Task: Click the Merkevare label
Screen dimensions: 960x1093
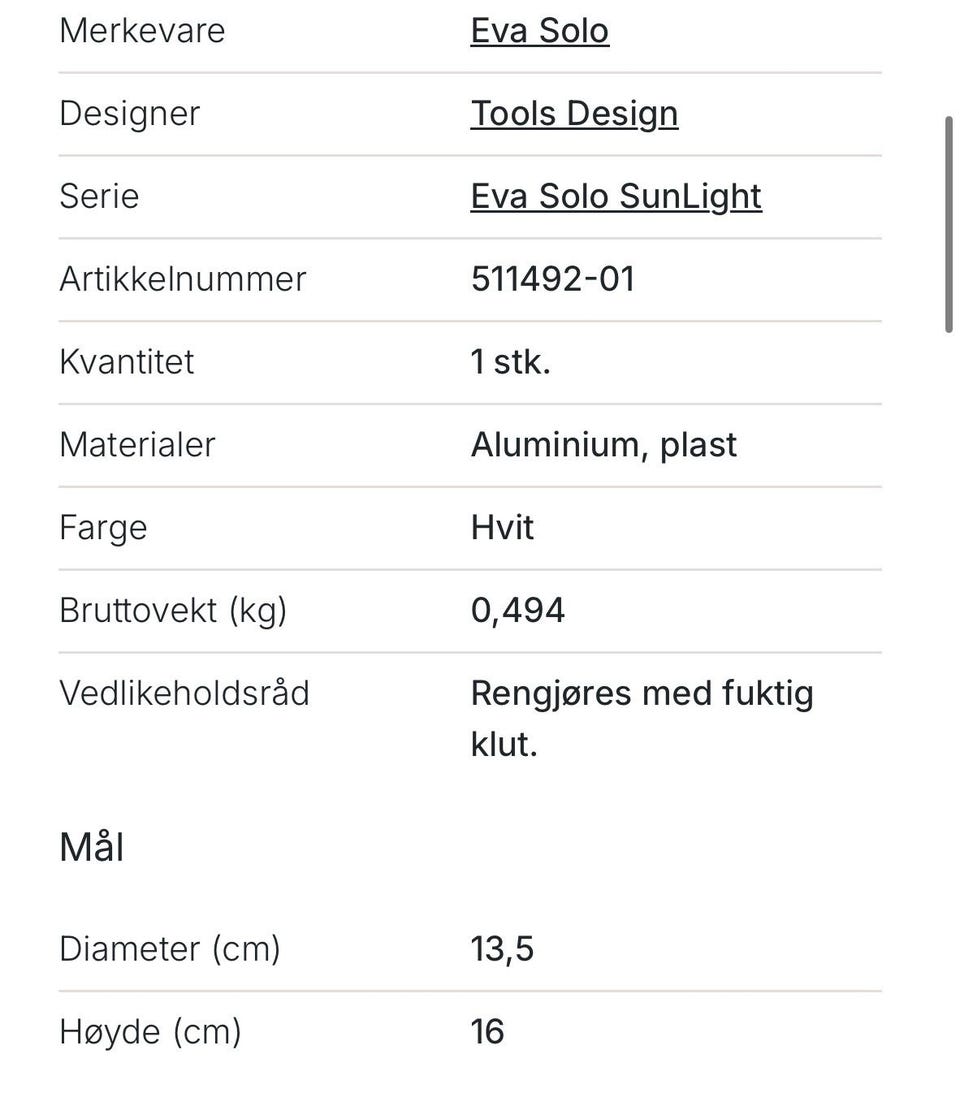Action: (142, 31)
